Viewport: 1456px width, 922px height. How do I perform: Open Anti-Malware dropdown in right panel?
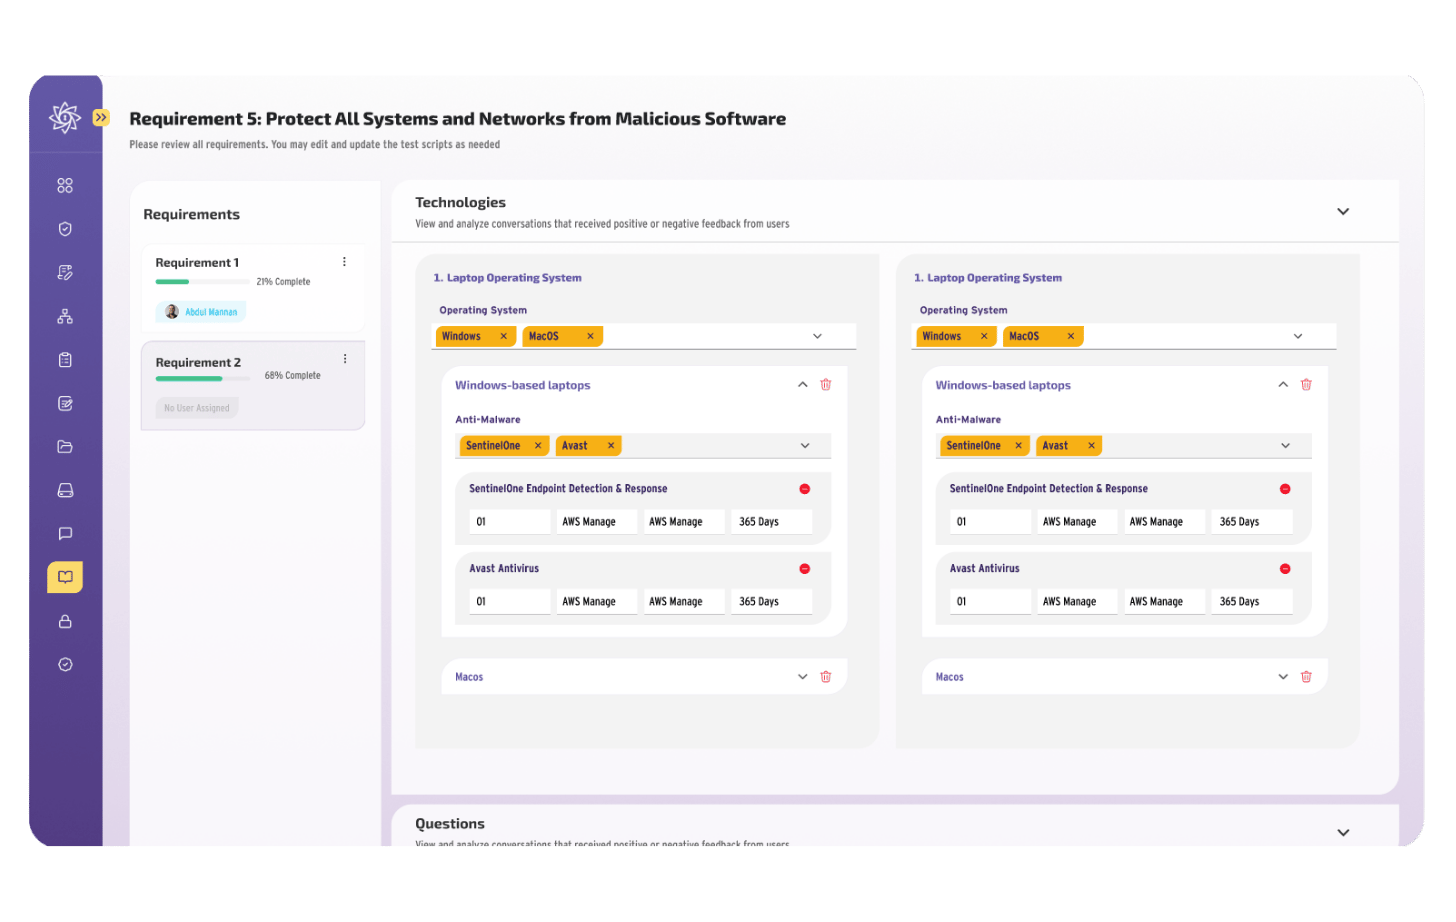1286,446
